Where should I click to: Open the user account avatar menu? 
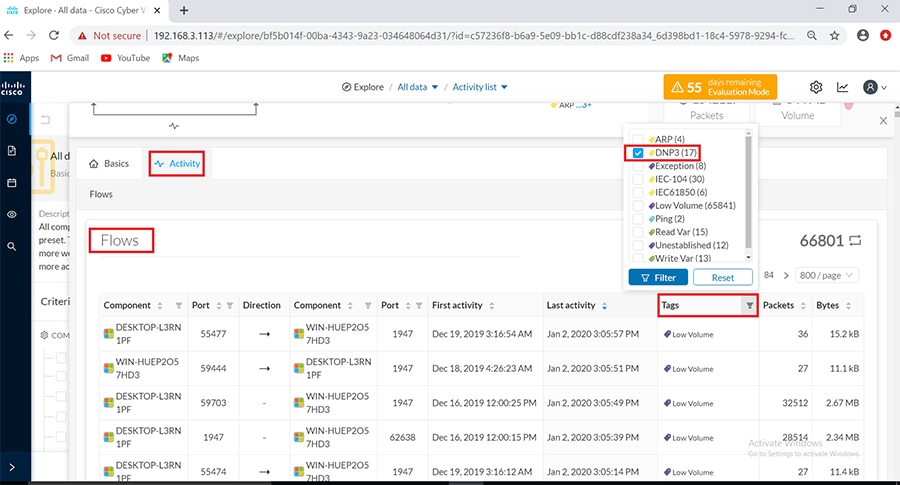coord(874,87)
